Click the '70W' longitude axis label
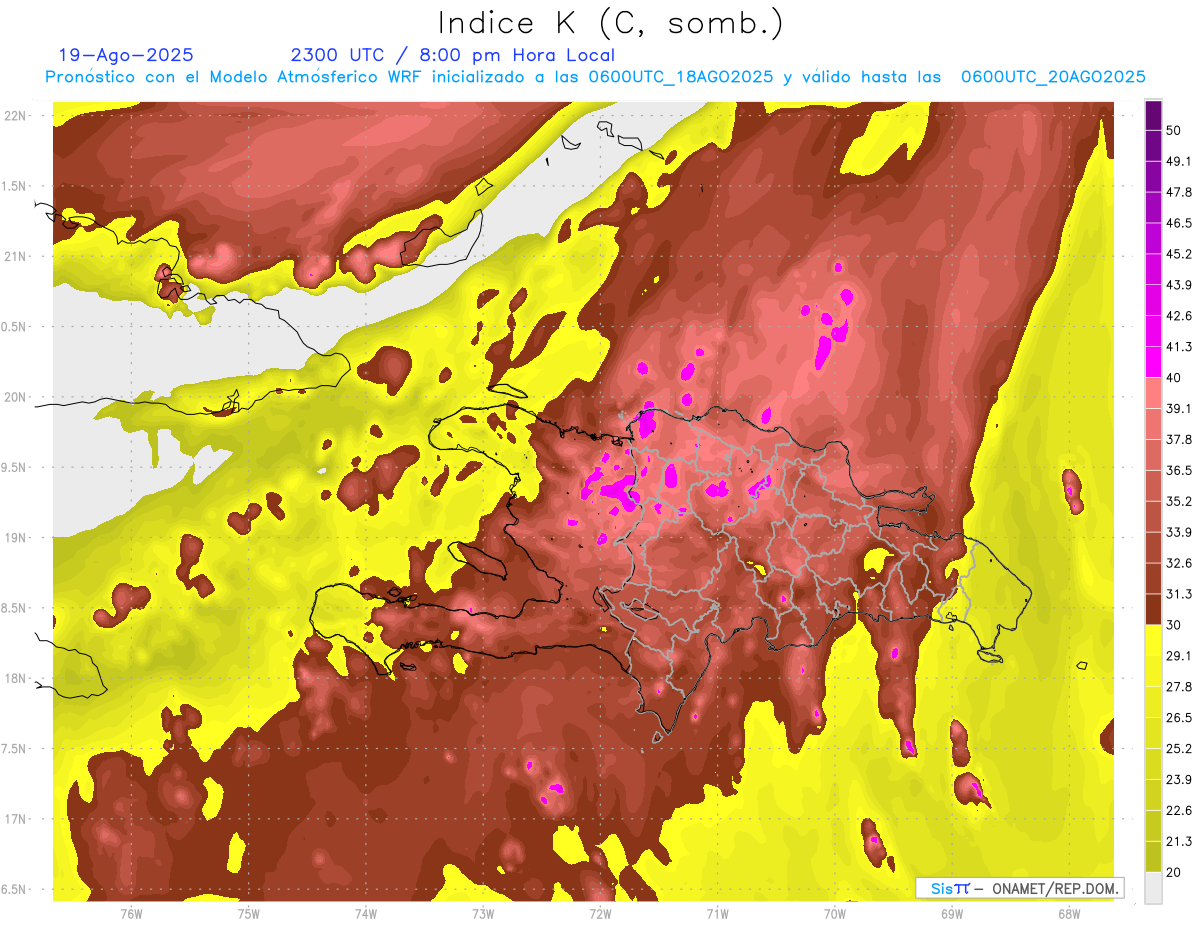Screen dimensions: 1200x927 834,913
